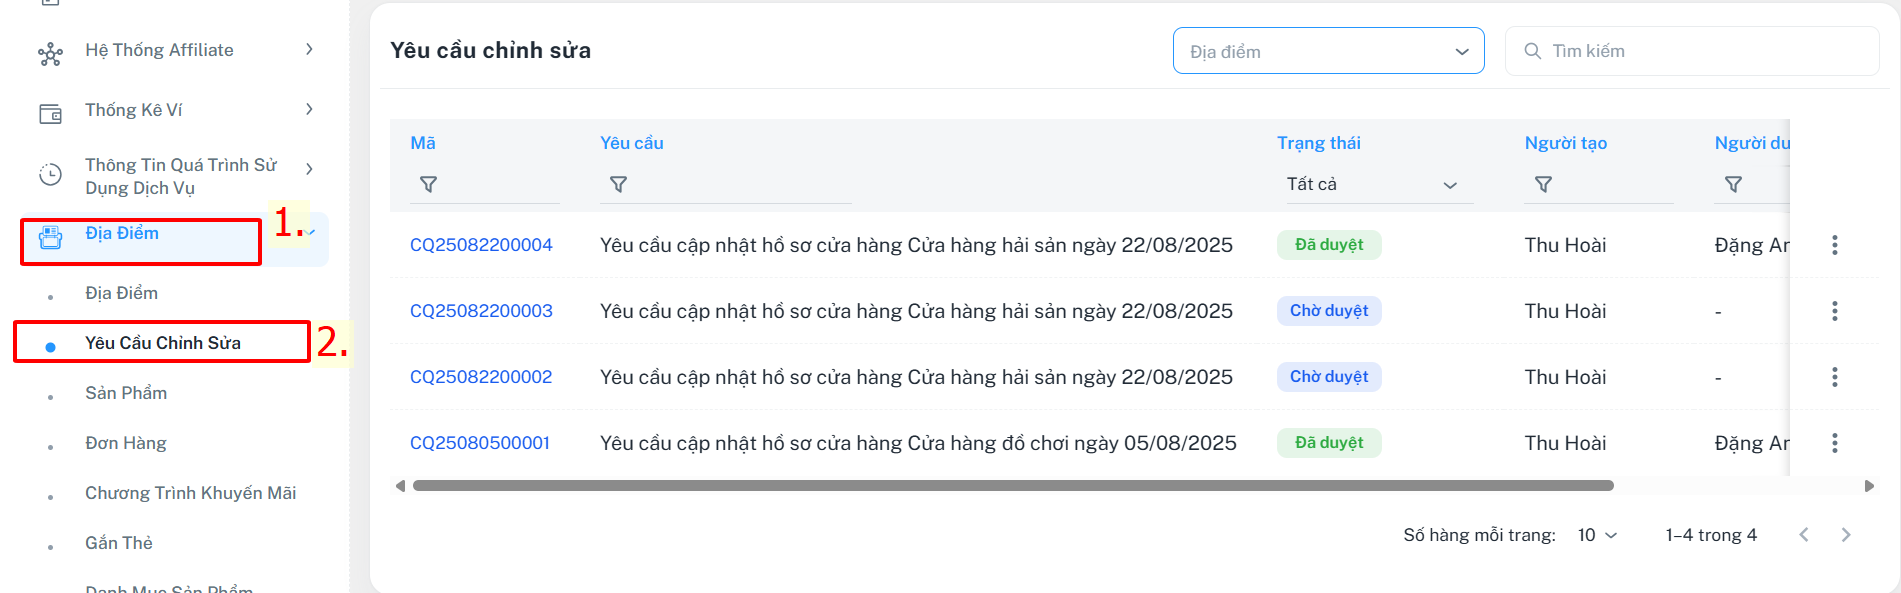Image resolution: width=1901 pixels, height=593 pixels.
Task: Open request link CQ25082200002
Action: [481, 377]
